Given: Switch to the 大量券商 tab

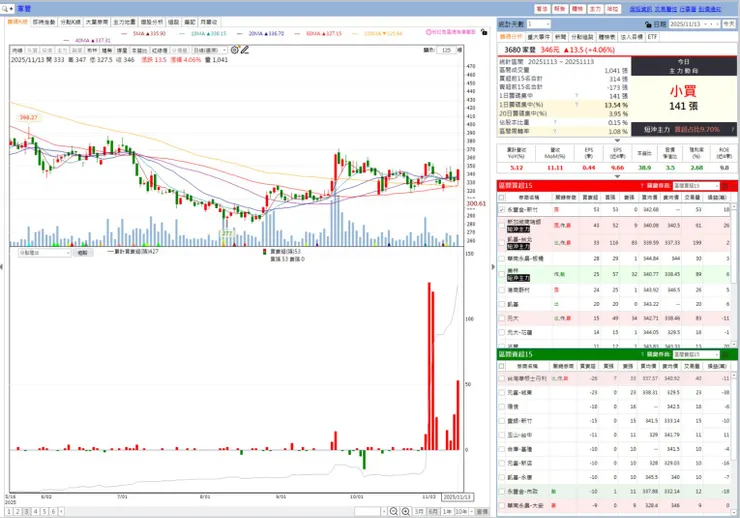Looking at the screenshot, I should pos(97,22).
